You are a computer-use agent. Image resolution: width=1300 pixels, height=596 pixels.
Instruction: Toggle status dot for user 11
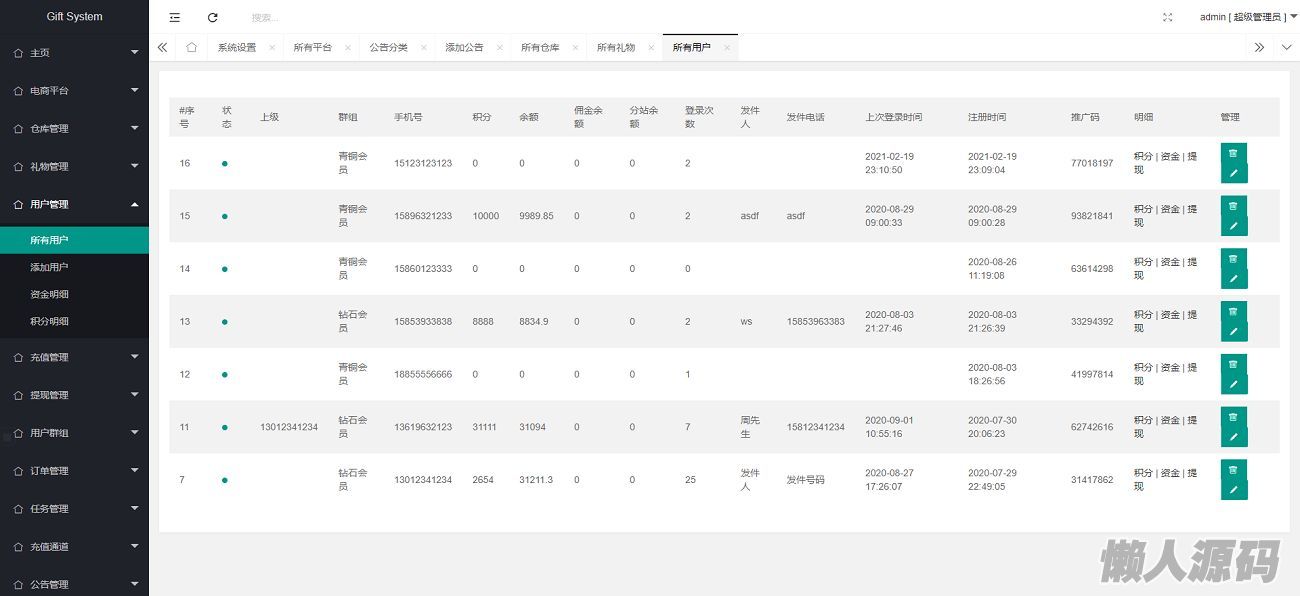click(x=224, y=427)
